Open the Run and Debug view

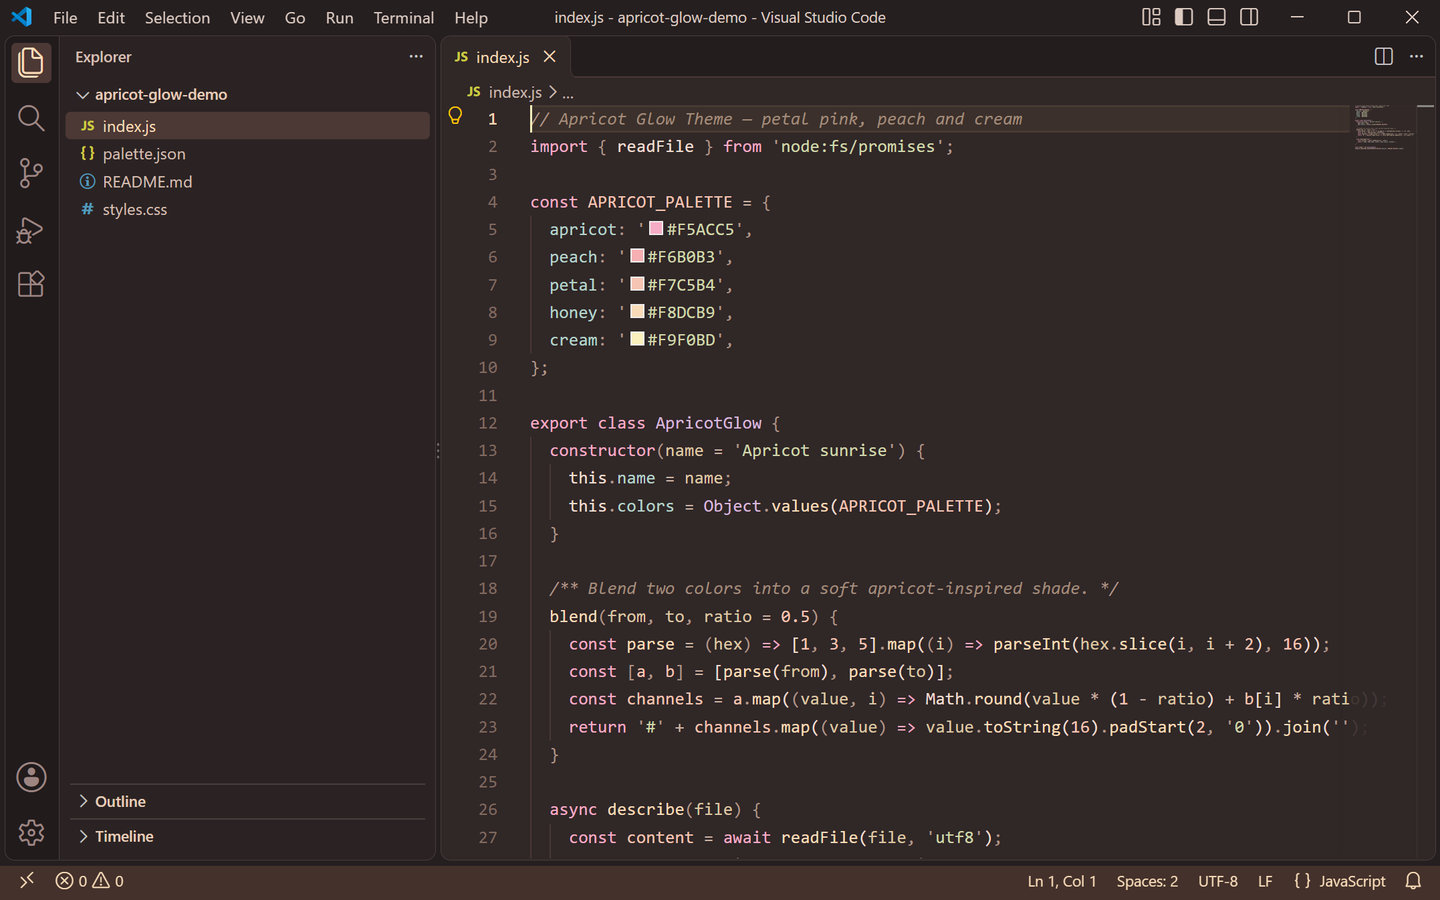(31, 229)
